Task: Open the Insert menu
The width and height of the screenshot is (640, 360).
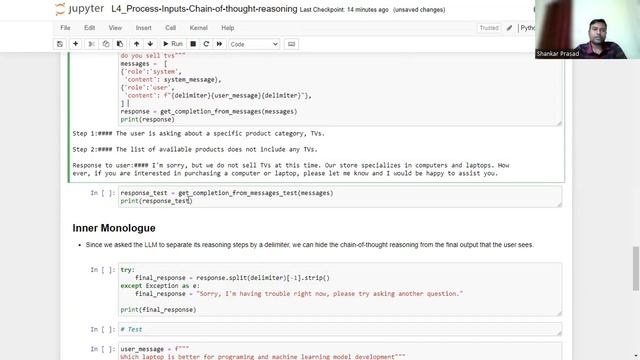Action: [x=143, y=28]
